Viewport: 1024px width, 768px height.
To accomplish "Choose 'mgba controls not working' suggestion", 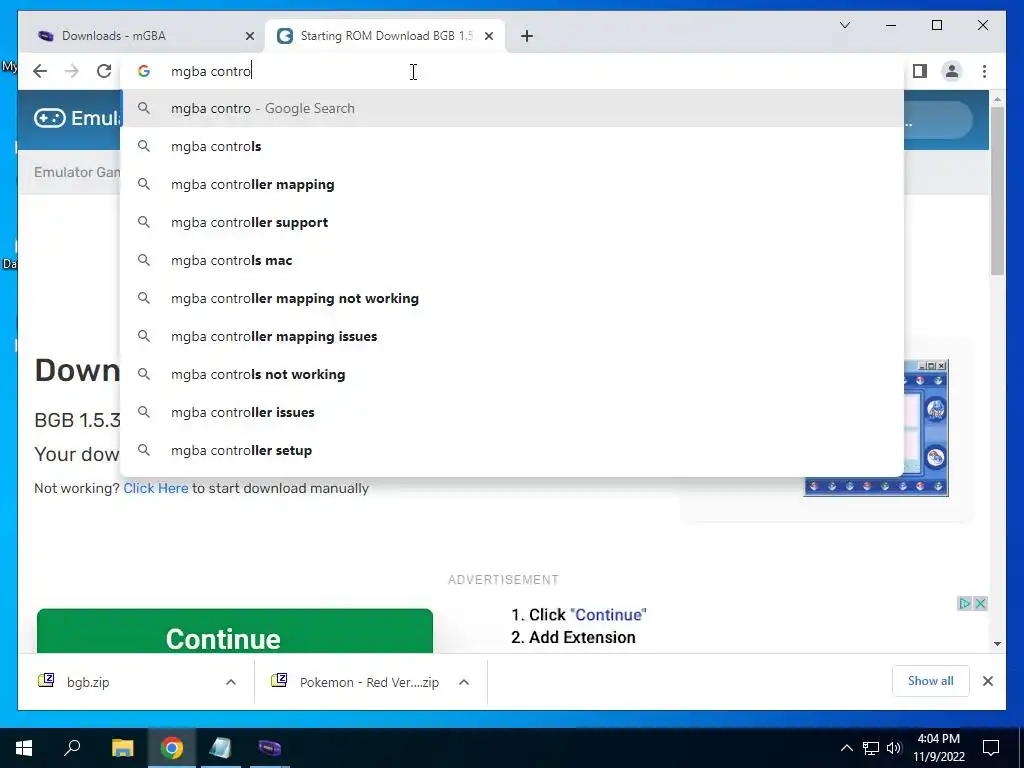I will 512,374.
